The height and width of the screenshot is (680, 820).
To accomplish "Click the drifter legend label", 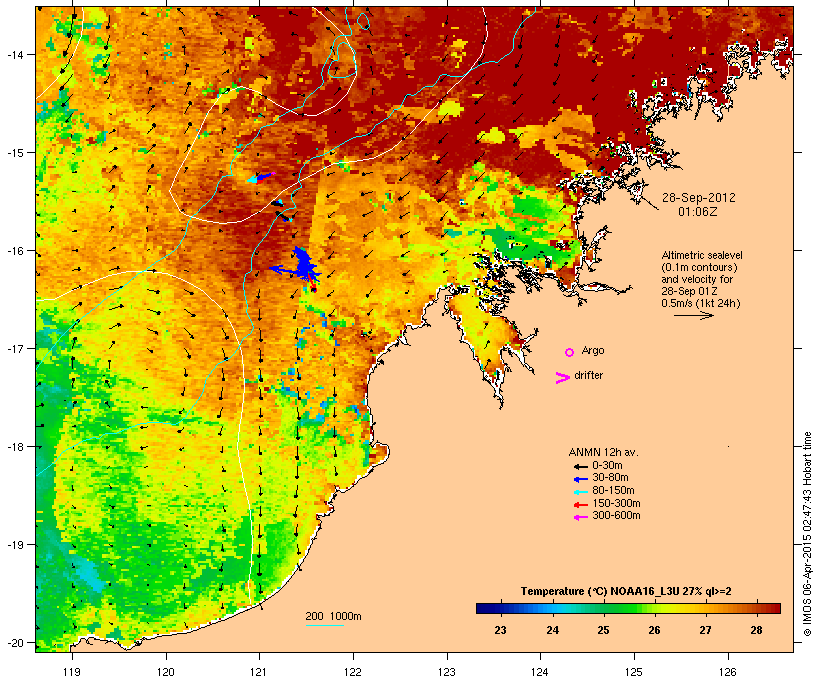I will (x=588, y=375).
